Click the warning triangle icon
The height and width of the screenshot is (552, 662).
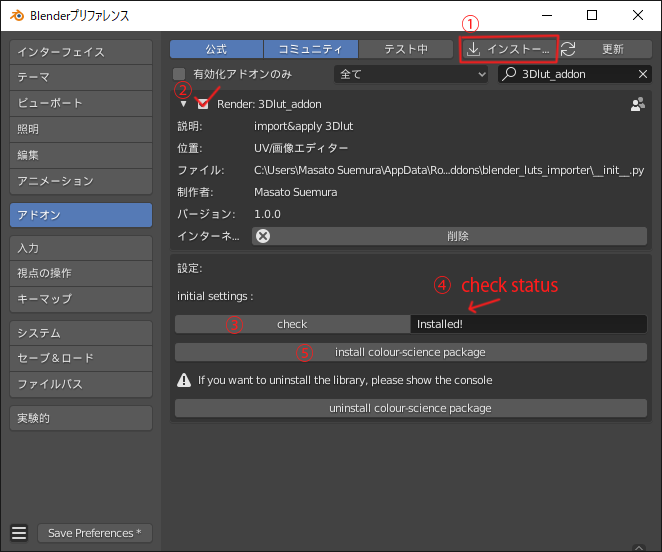184,380
